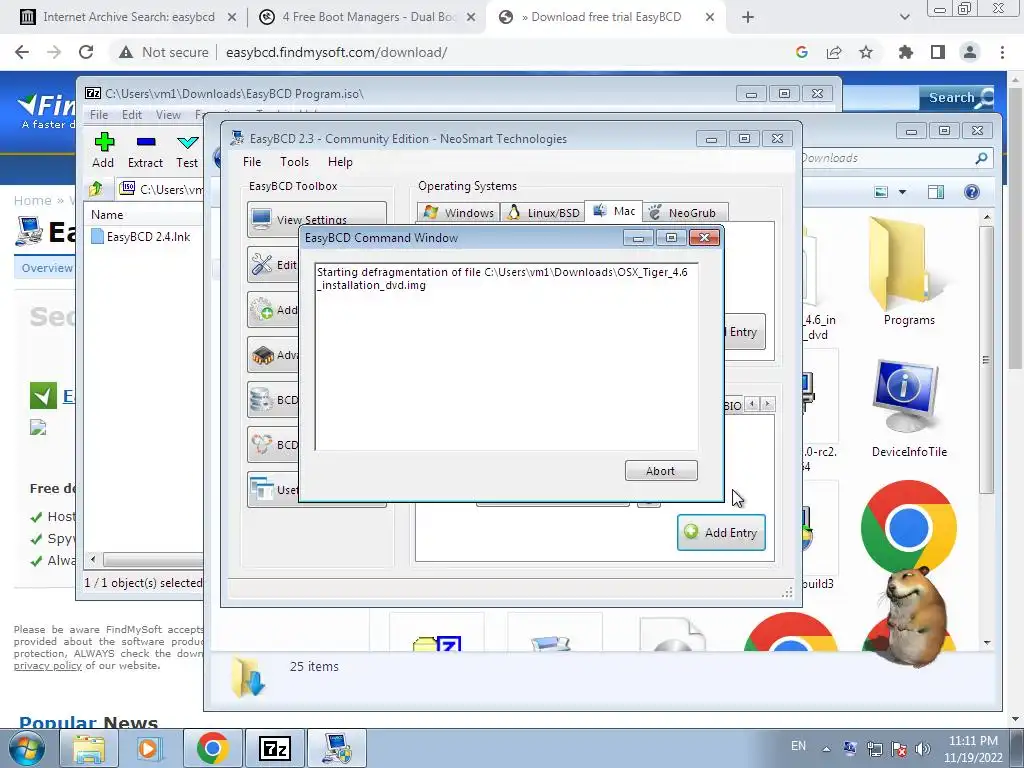The image size is (1024, 768).
Task: Open the Chrome extensions puzzle icon
Action: 906,52
